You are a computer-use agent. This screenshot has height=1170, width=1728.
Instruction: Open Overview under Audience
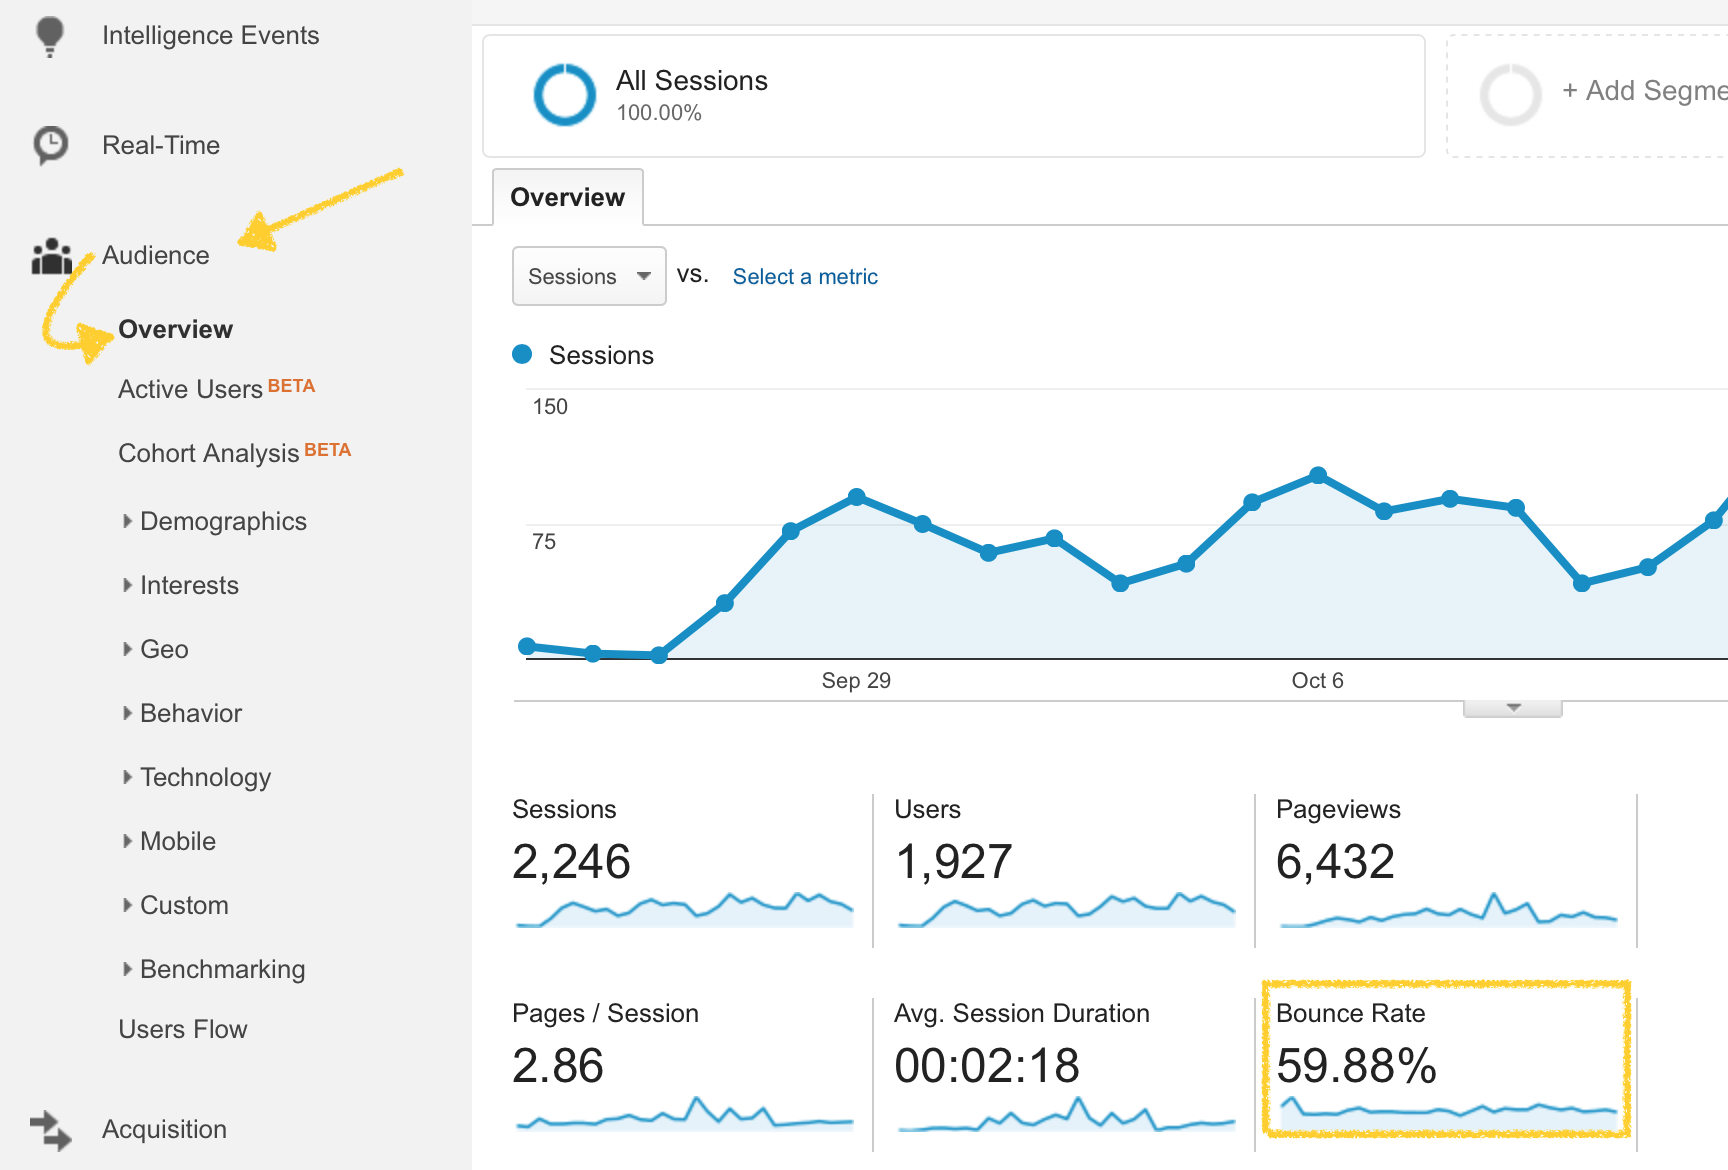coord(175,329)
